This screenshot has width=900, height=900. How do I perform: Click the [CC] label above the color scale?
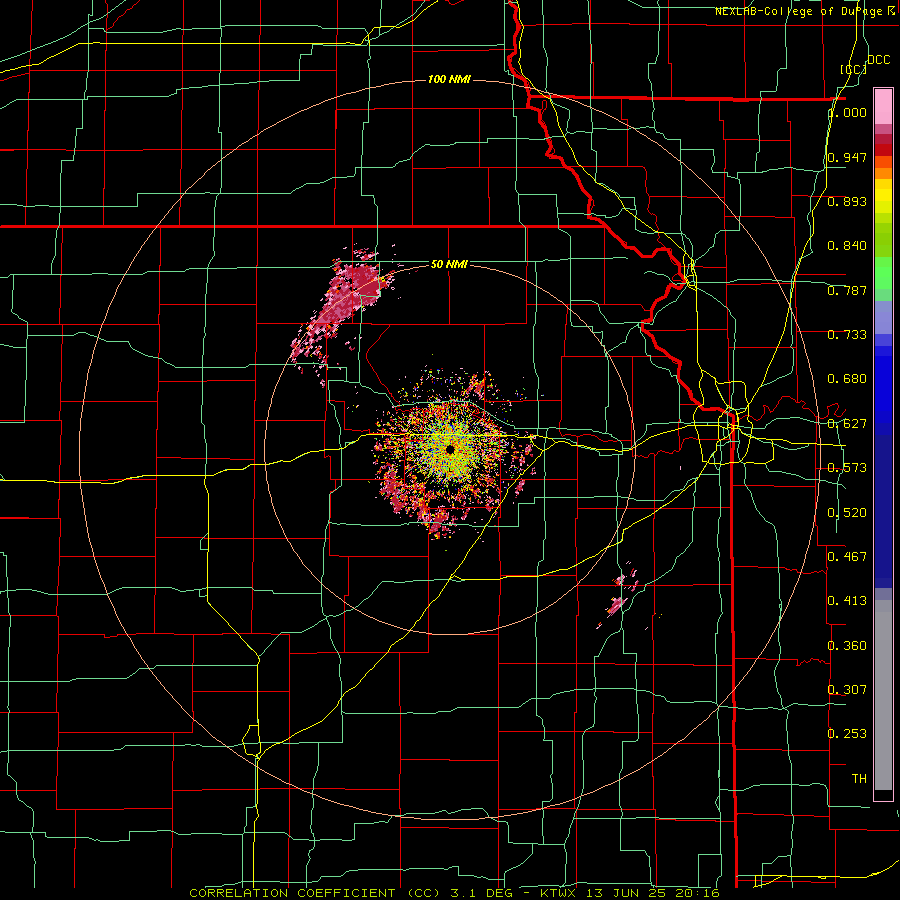coord(854,69)
